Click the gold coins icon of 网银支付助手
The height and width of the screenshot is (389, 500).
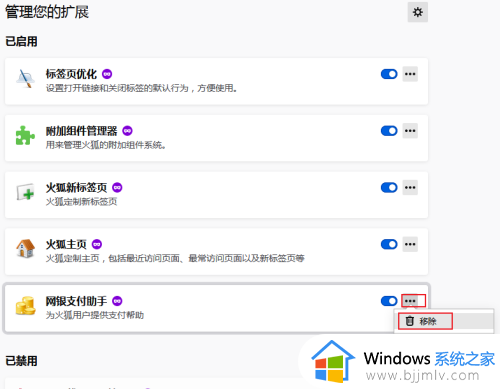26,306
